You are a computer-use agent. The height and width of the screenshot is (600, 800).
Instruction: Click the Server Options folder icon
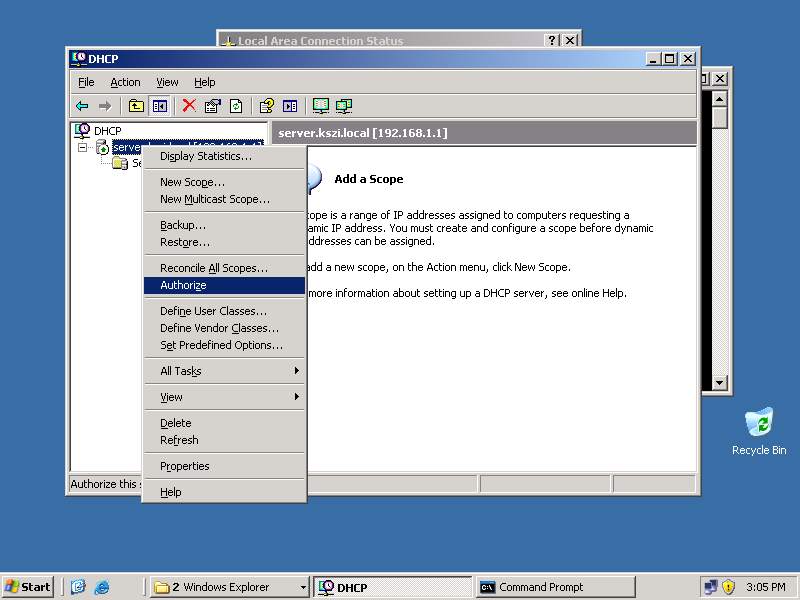coord(120,163)
